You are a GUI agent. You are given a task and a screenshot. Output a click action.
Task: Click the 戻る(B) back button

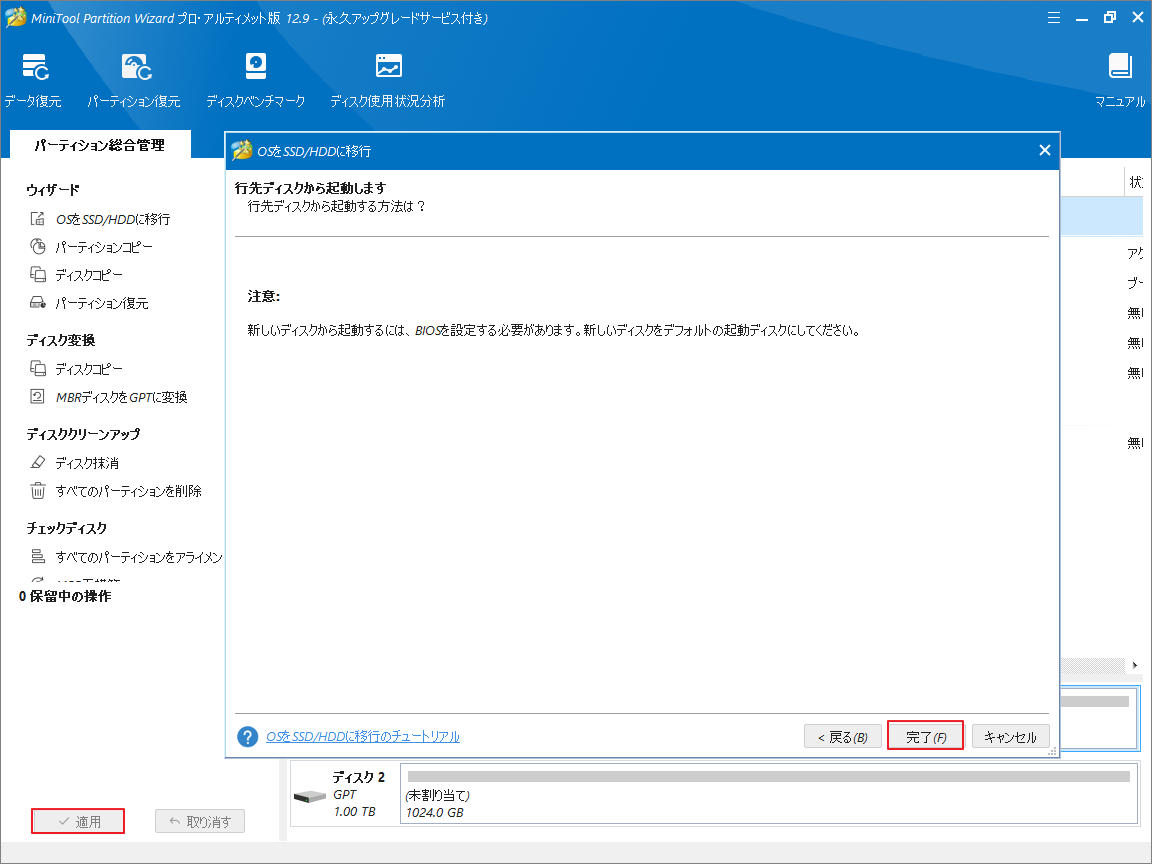843,736
